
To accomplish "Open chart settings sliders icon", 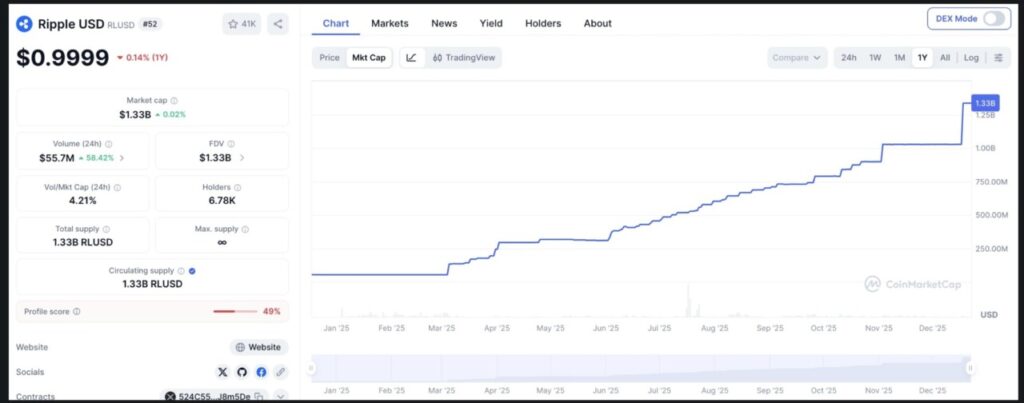I will pos(998,58).
